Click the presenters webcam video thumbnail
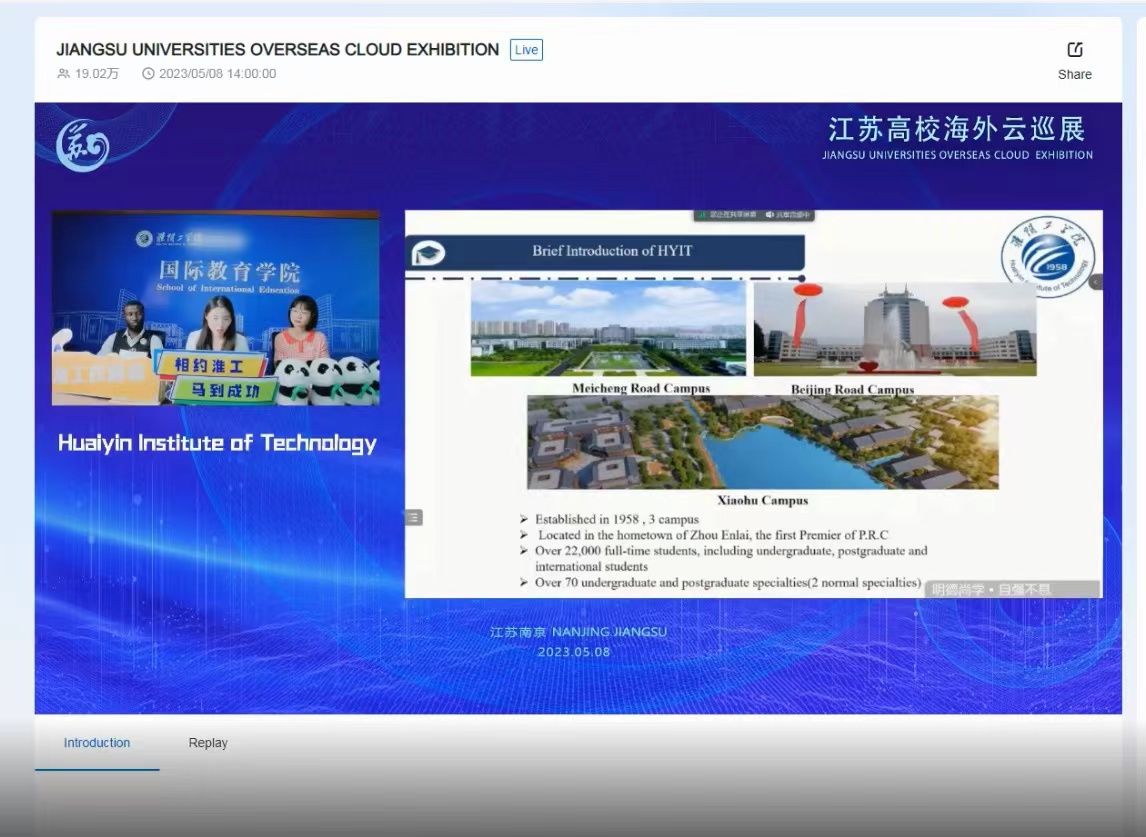 [216, 308]
